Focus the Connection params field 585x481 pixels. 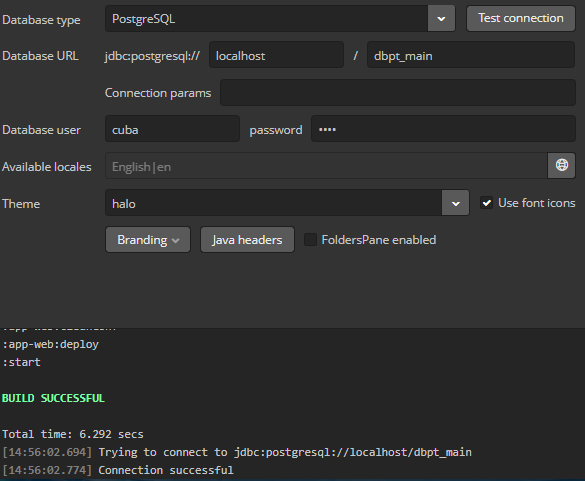398,93
